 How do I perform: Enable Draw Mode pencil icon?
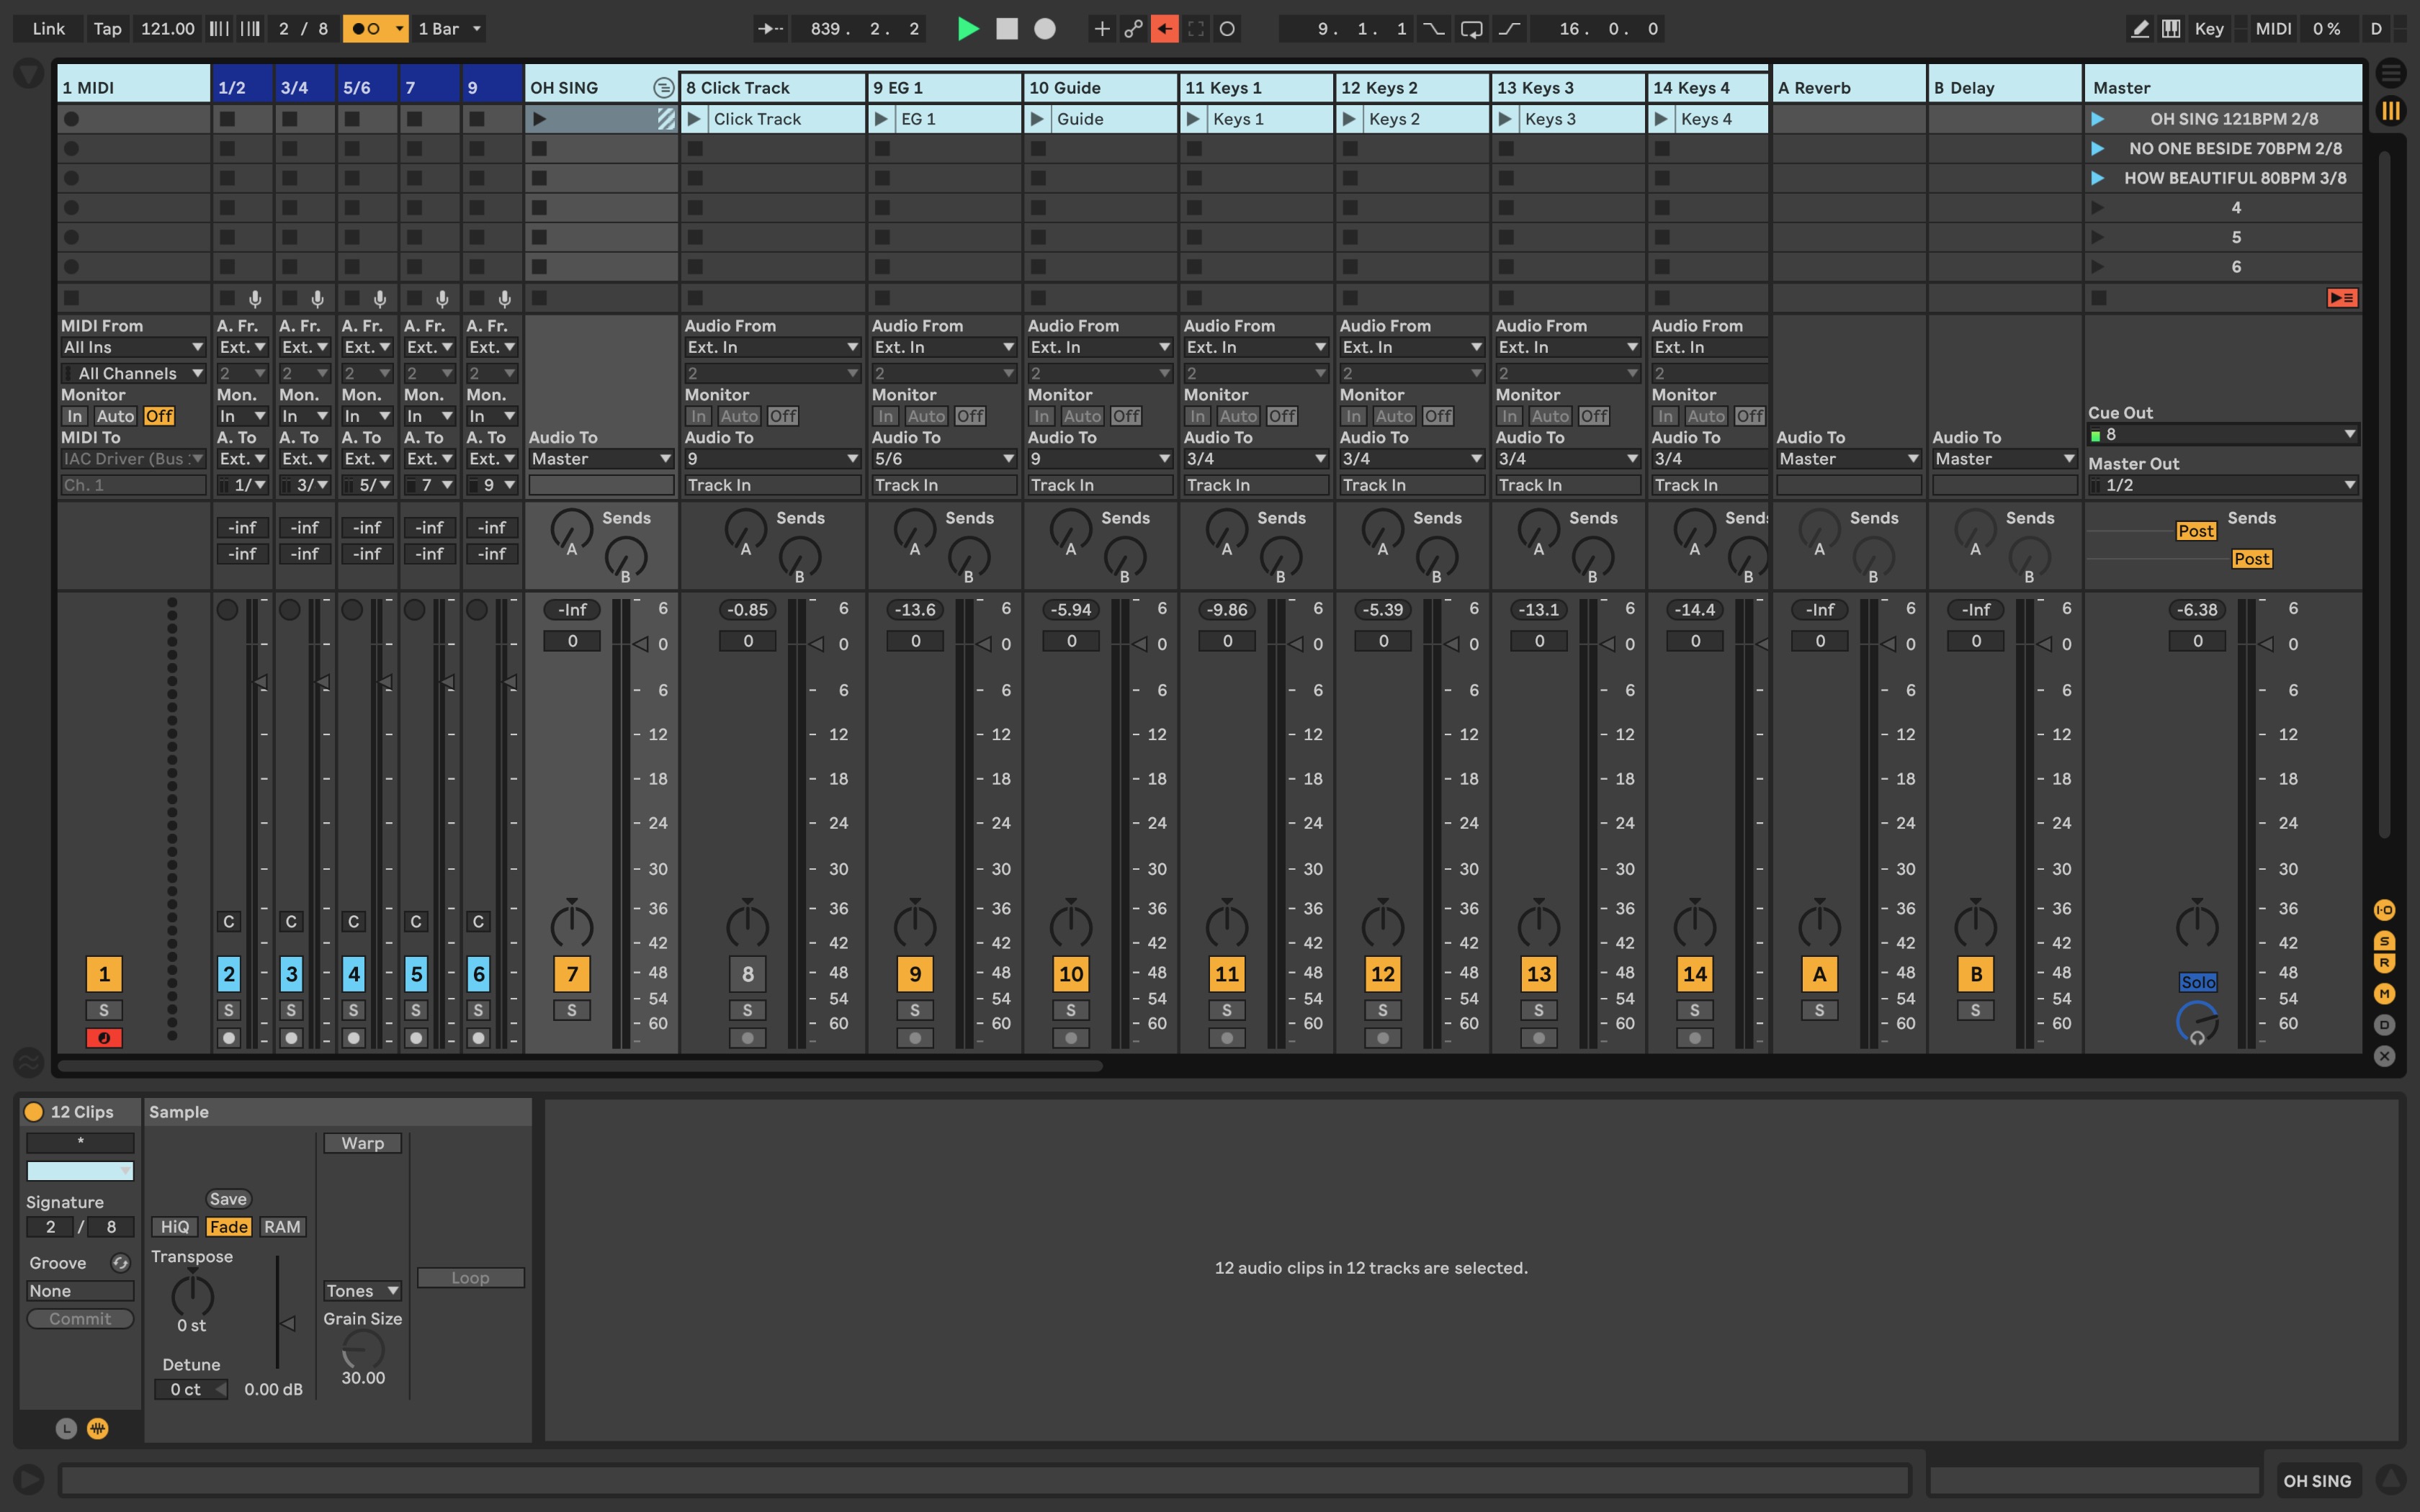[2139, 29]
